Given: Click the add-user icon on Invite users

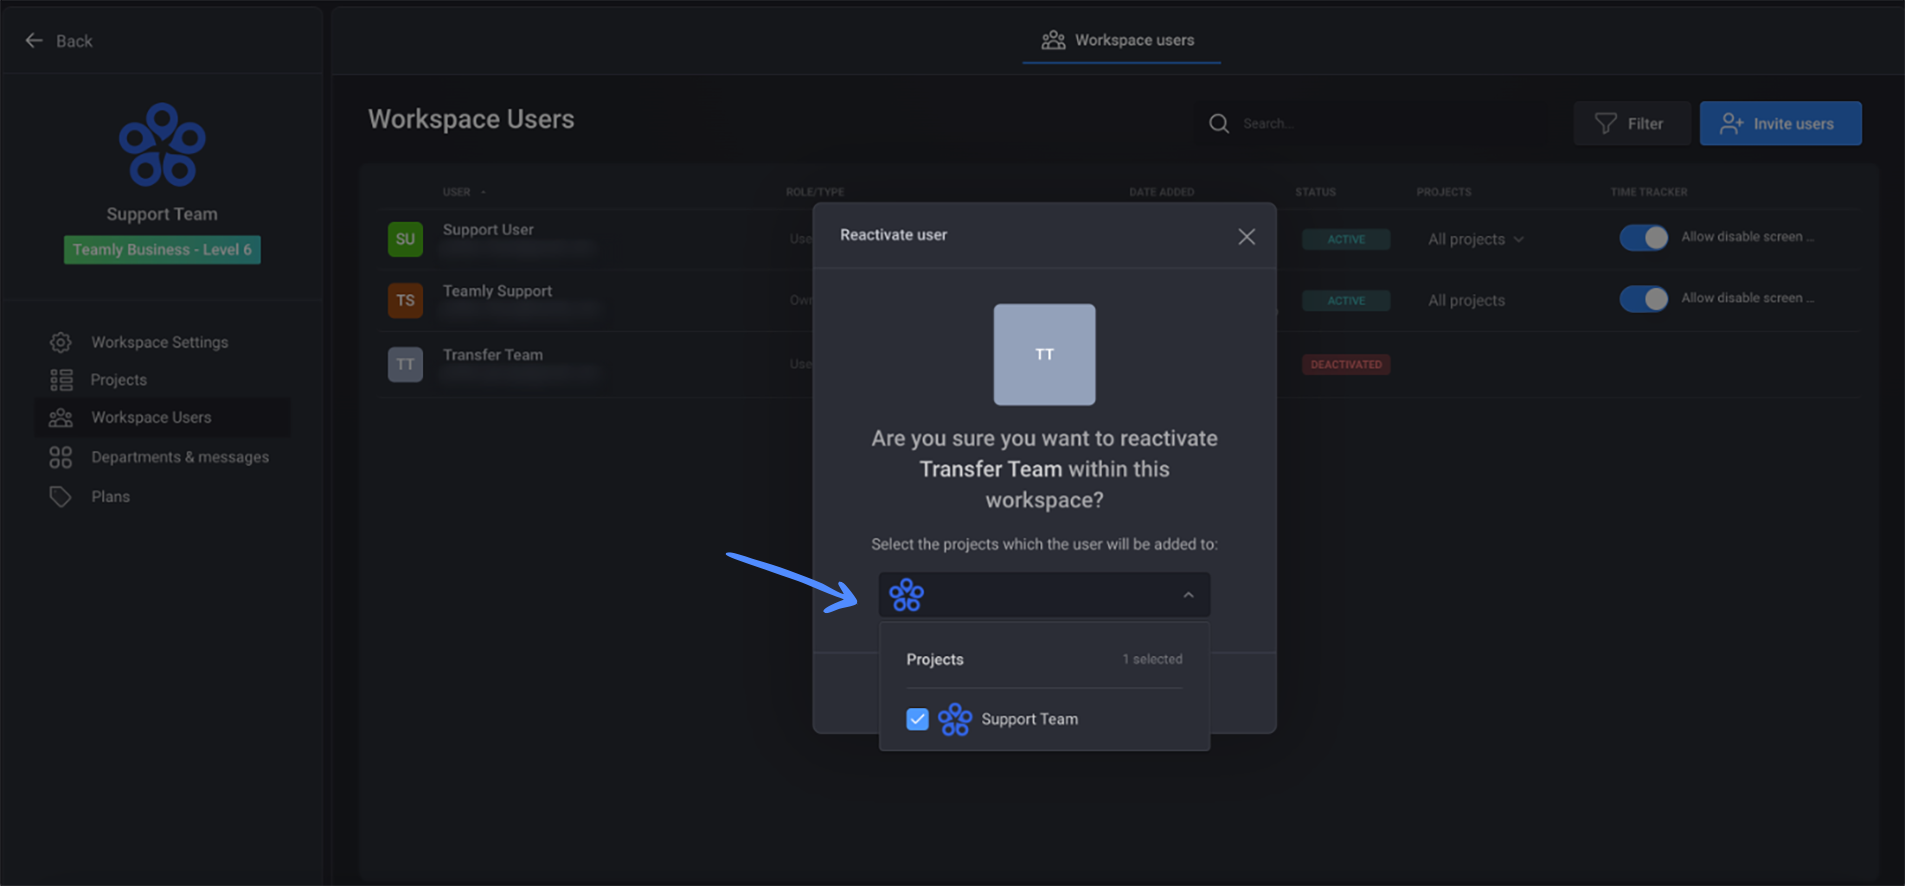Looking at the screenshot, I should [1732, 124].
